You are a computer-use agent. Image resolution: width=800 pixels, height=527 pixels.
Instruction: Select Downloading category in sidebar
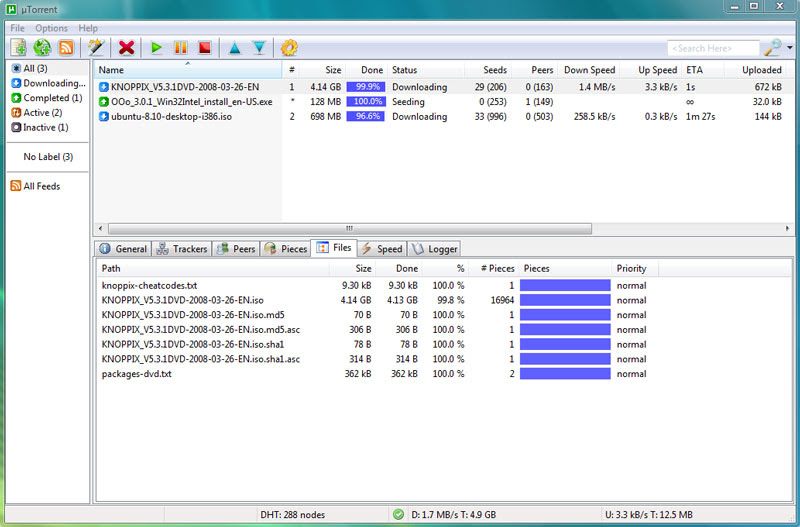pyautogui.click(x=48, y=83)
